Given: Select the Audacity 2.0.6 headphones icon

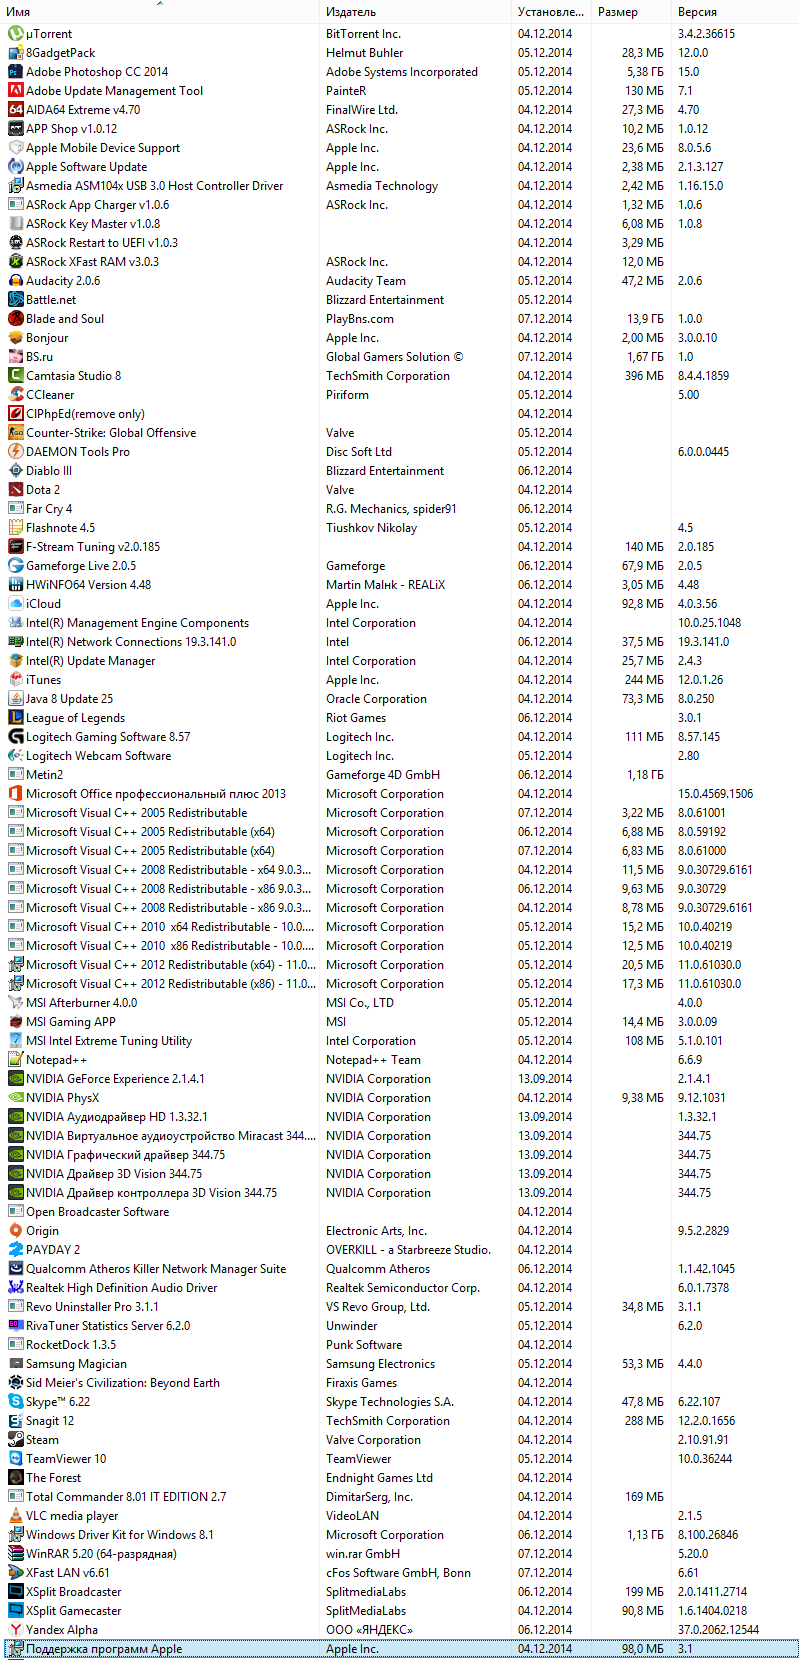Looking at the screenshot, I should (x=16, y=280).
